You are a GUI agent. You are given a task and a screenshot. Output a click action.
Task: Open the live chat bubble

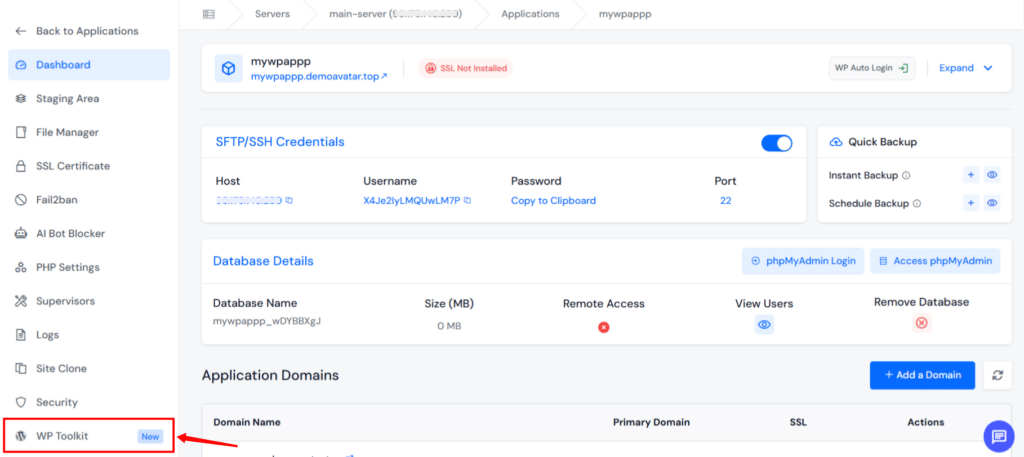[999, 436]
